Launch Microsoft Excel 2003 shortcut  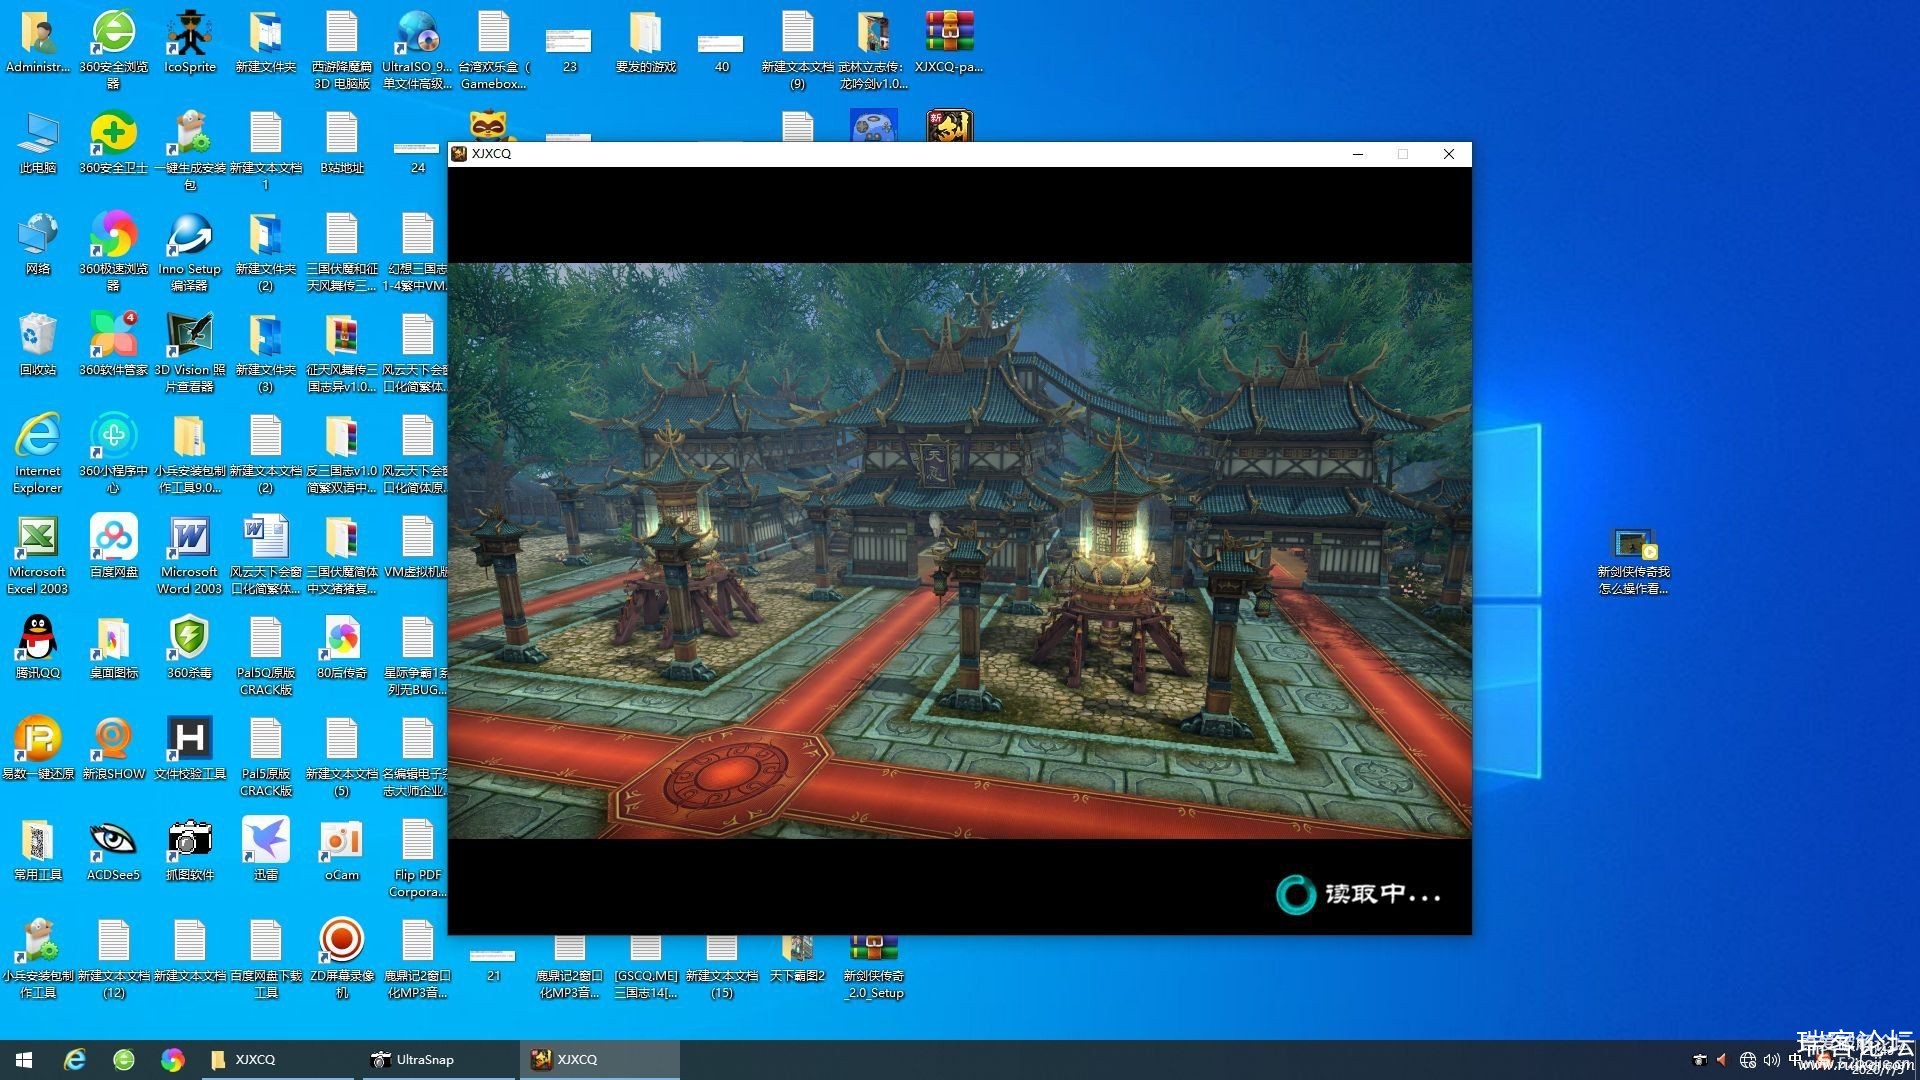38,555
